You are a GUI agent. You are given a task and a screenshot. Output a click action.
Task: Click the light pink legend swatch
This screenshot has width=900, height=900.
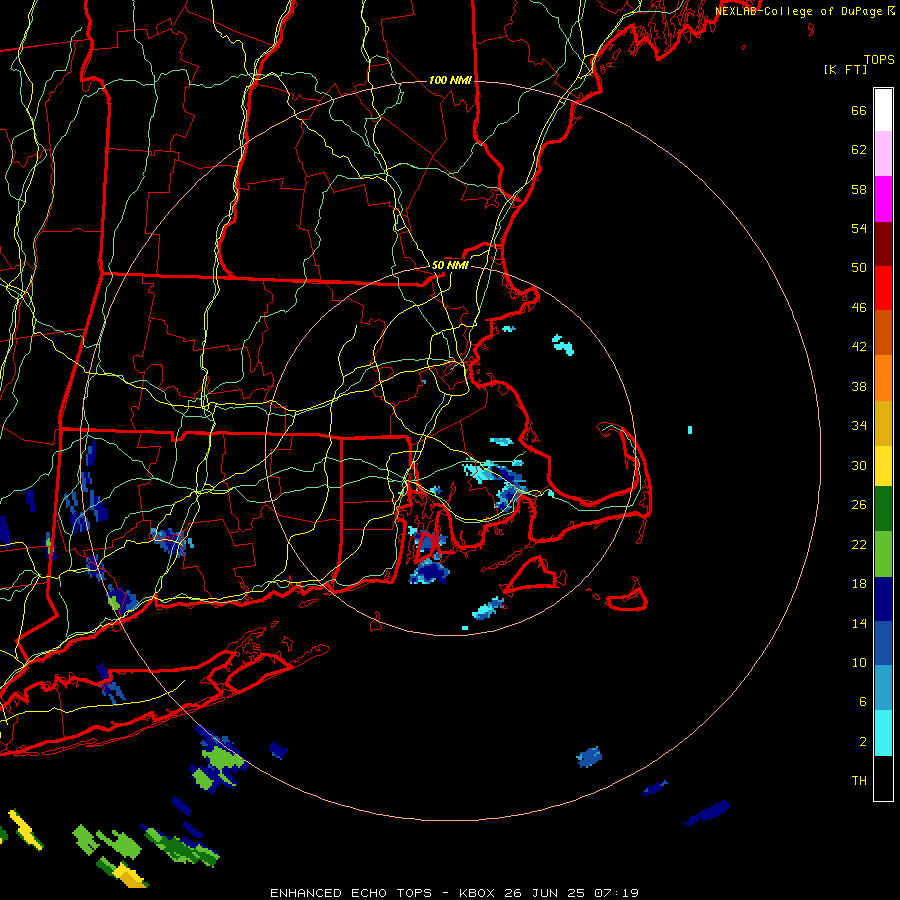click(883, 154)
